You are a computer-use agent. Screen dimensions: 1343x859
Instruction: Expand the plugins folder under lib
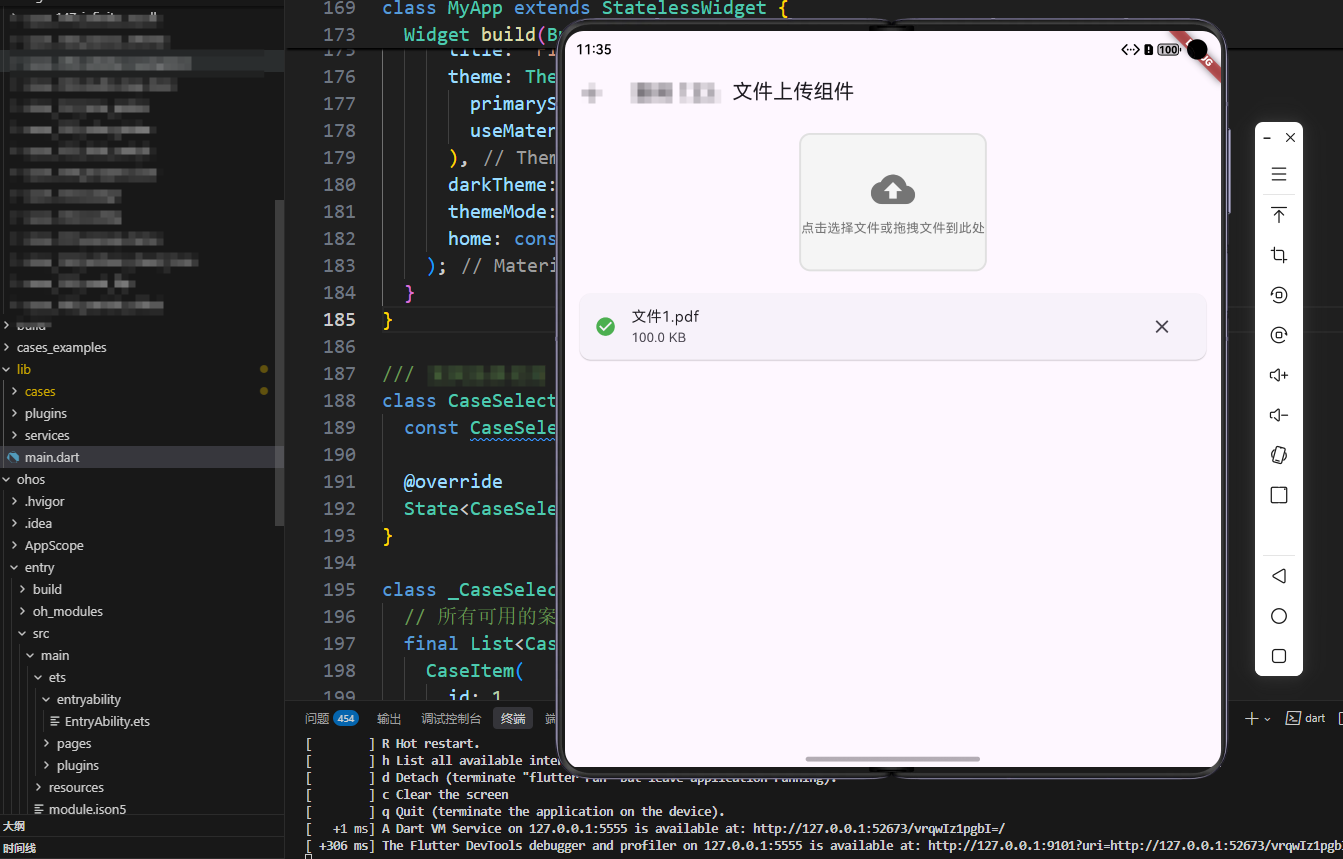pyautogui.click(x=46, y=413)
